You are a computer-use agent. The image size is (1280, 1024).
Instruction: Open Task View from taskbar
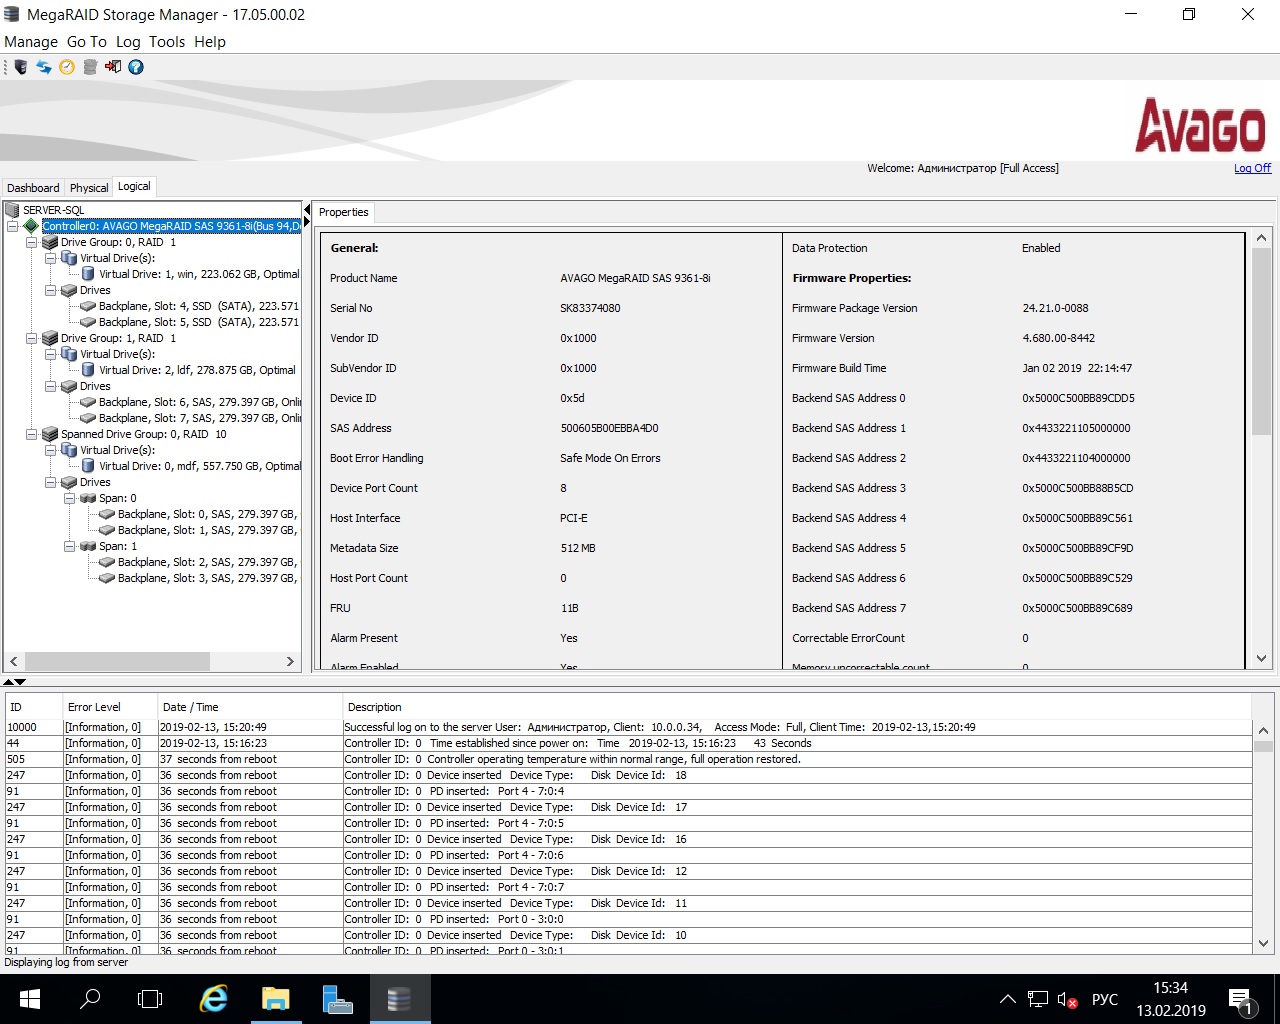pyautogui.click(x=150, y=999)
